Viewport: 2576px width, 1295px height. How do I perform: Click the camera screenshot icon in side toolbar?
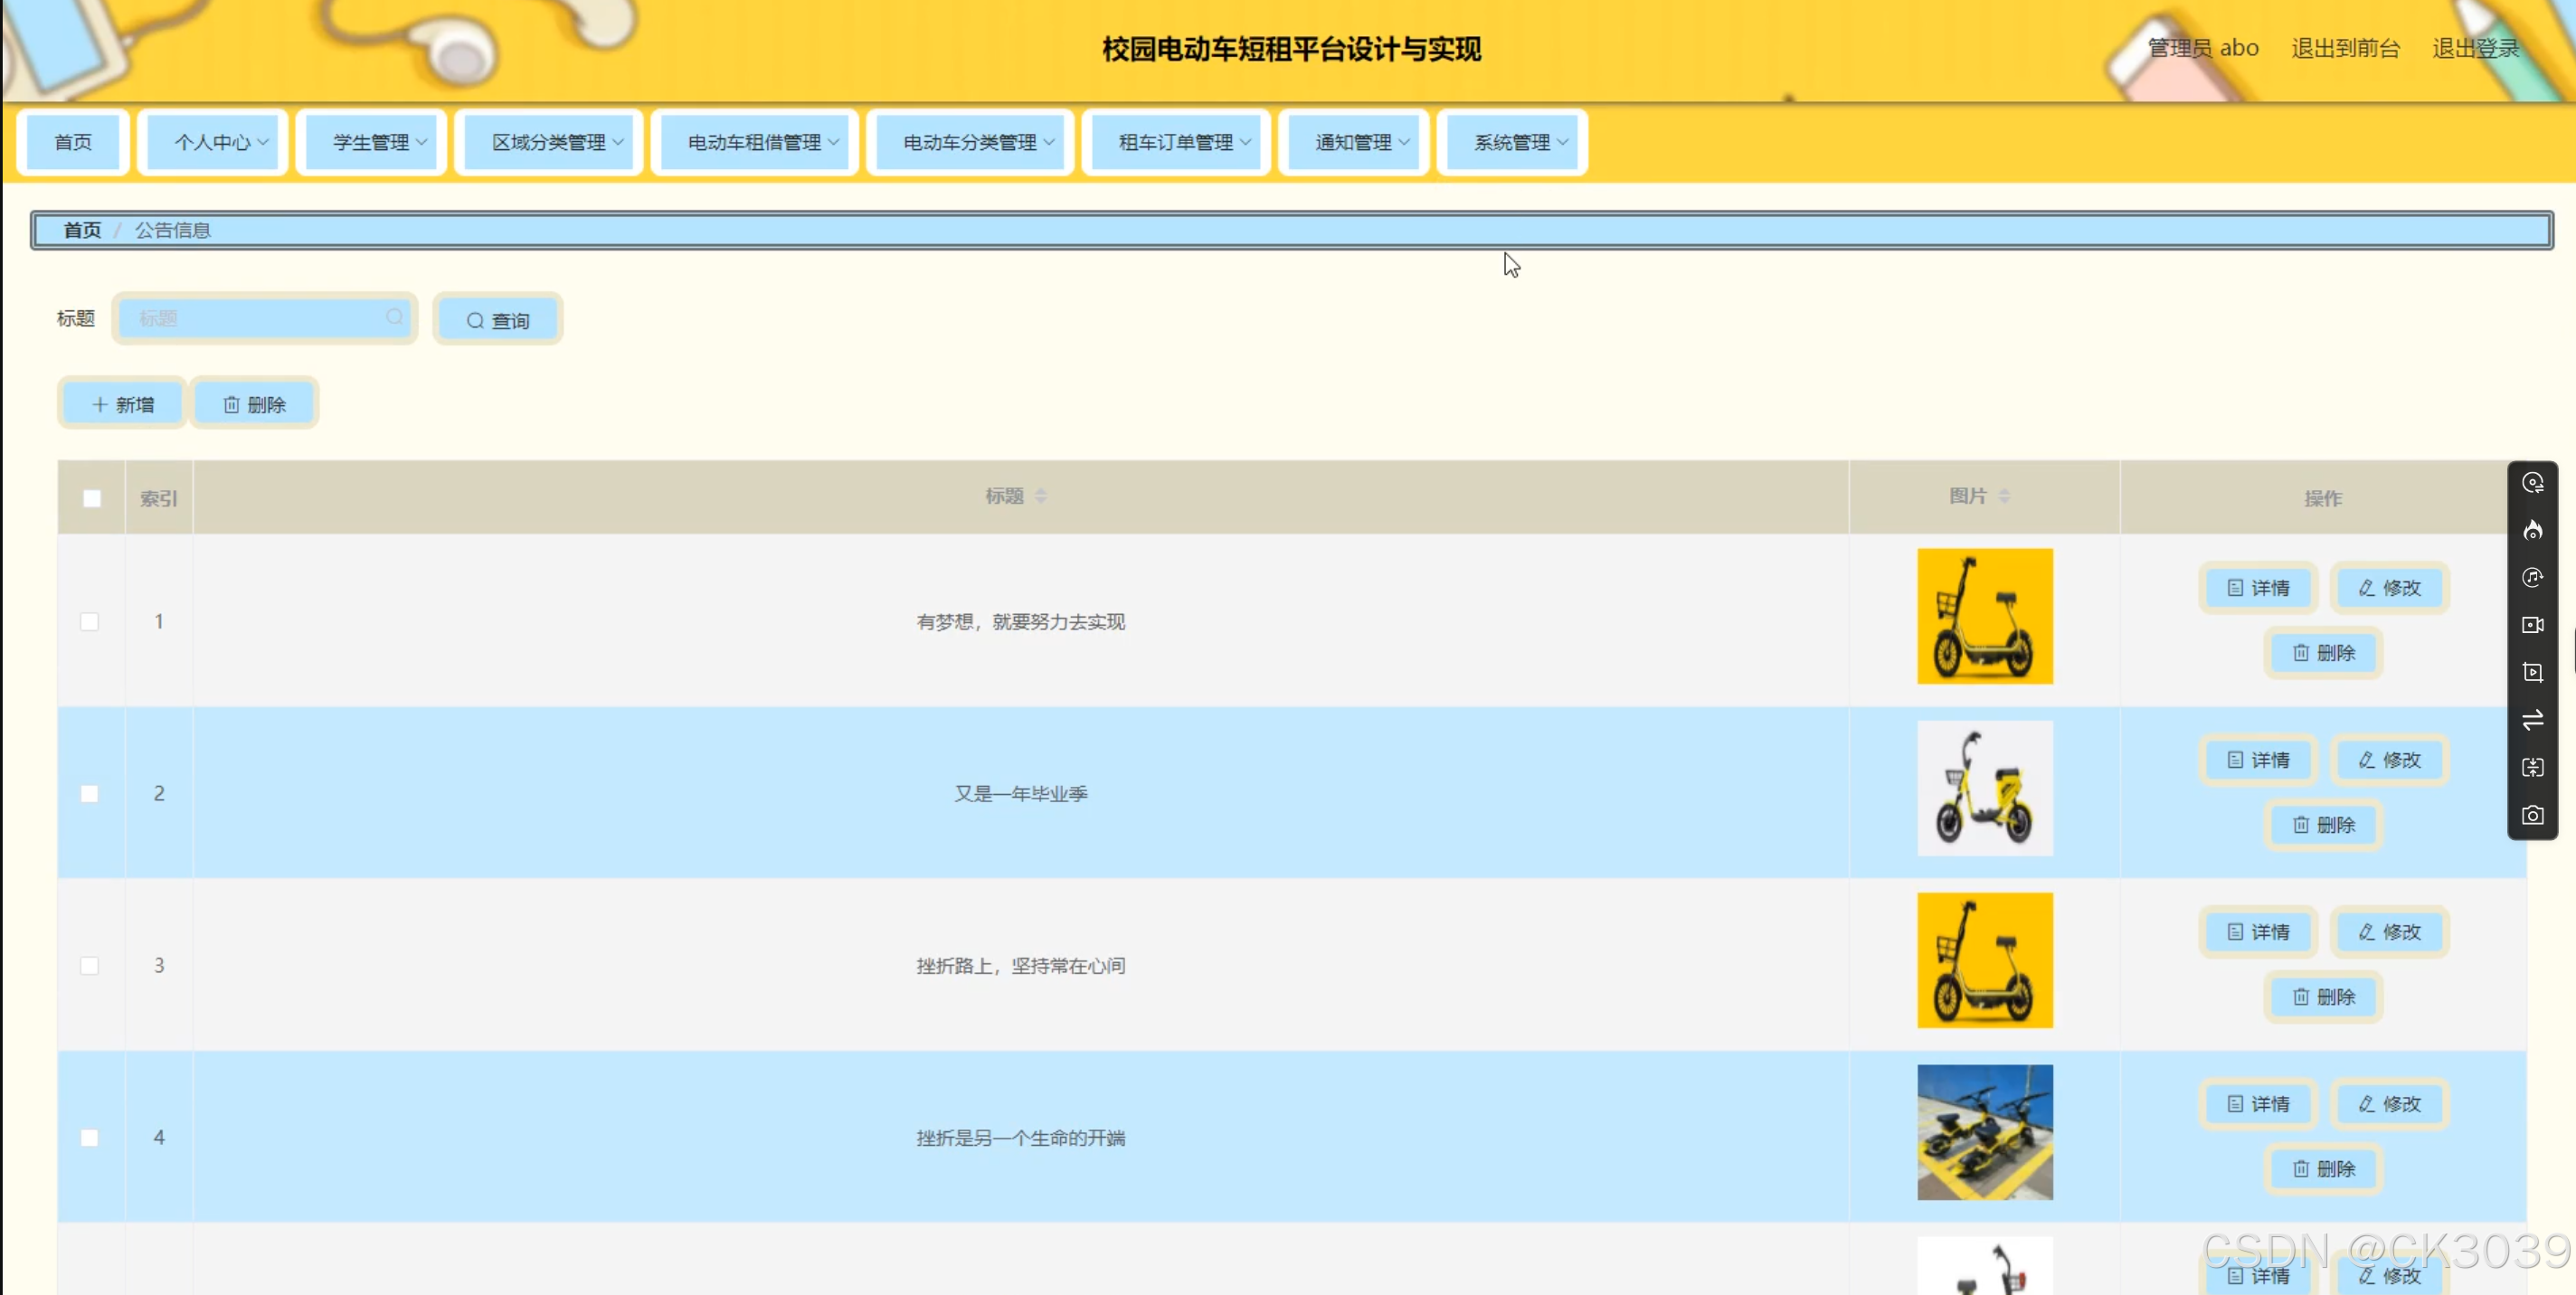2532,816
